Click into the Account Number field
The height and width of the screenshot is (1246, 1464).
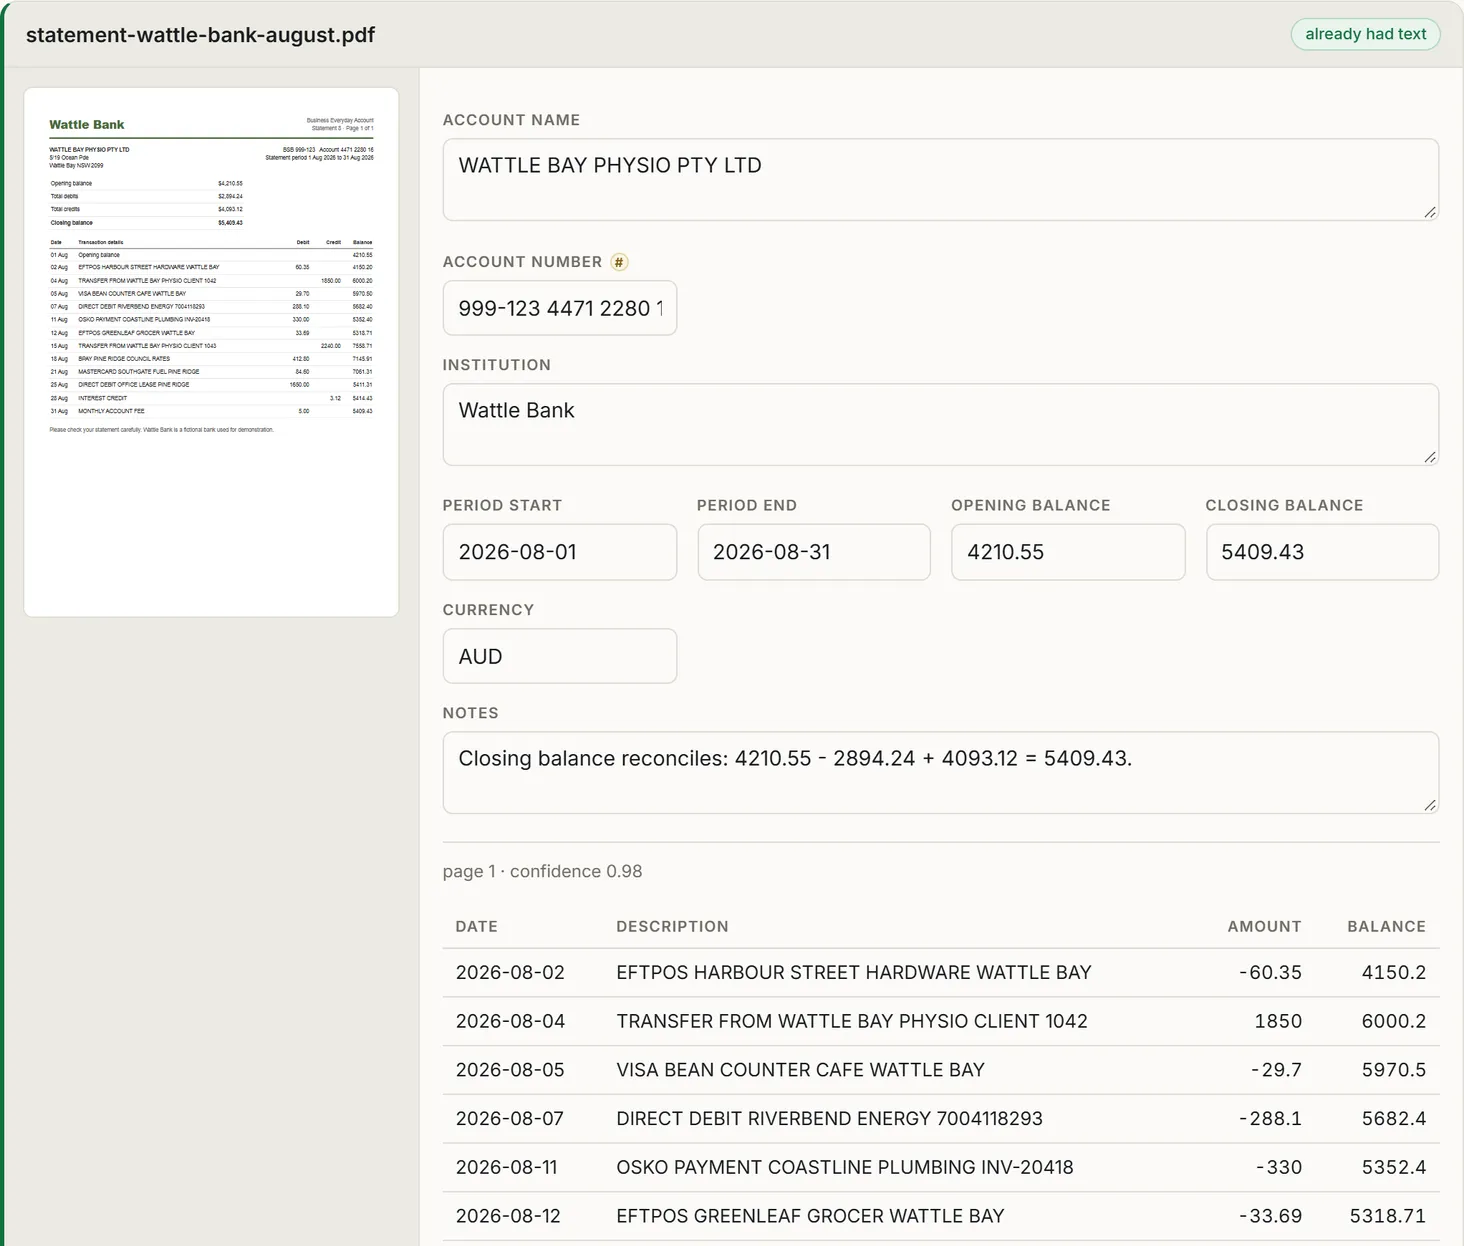coord(560,308)
